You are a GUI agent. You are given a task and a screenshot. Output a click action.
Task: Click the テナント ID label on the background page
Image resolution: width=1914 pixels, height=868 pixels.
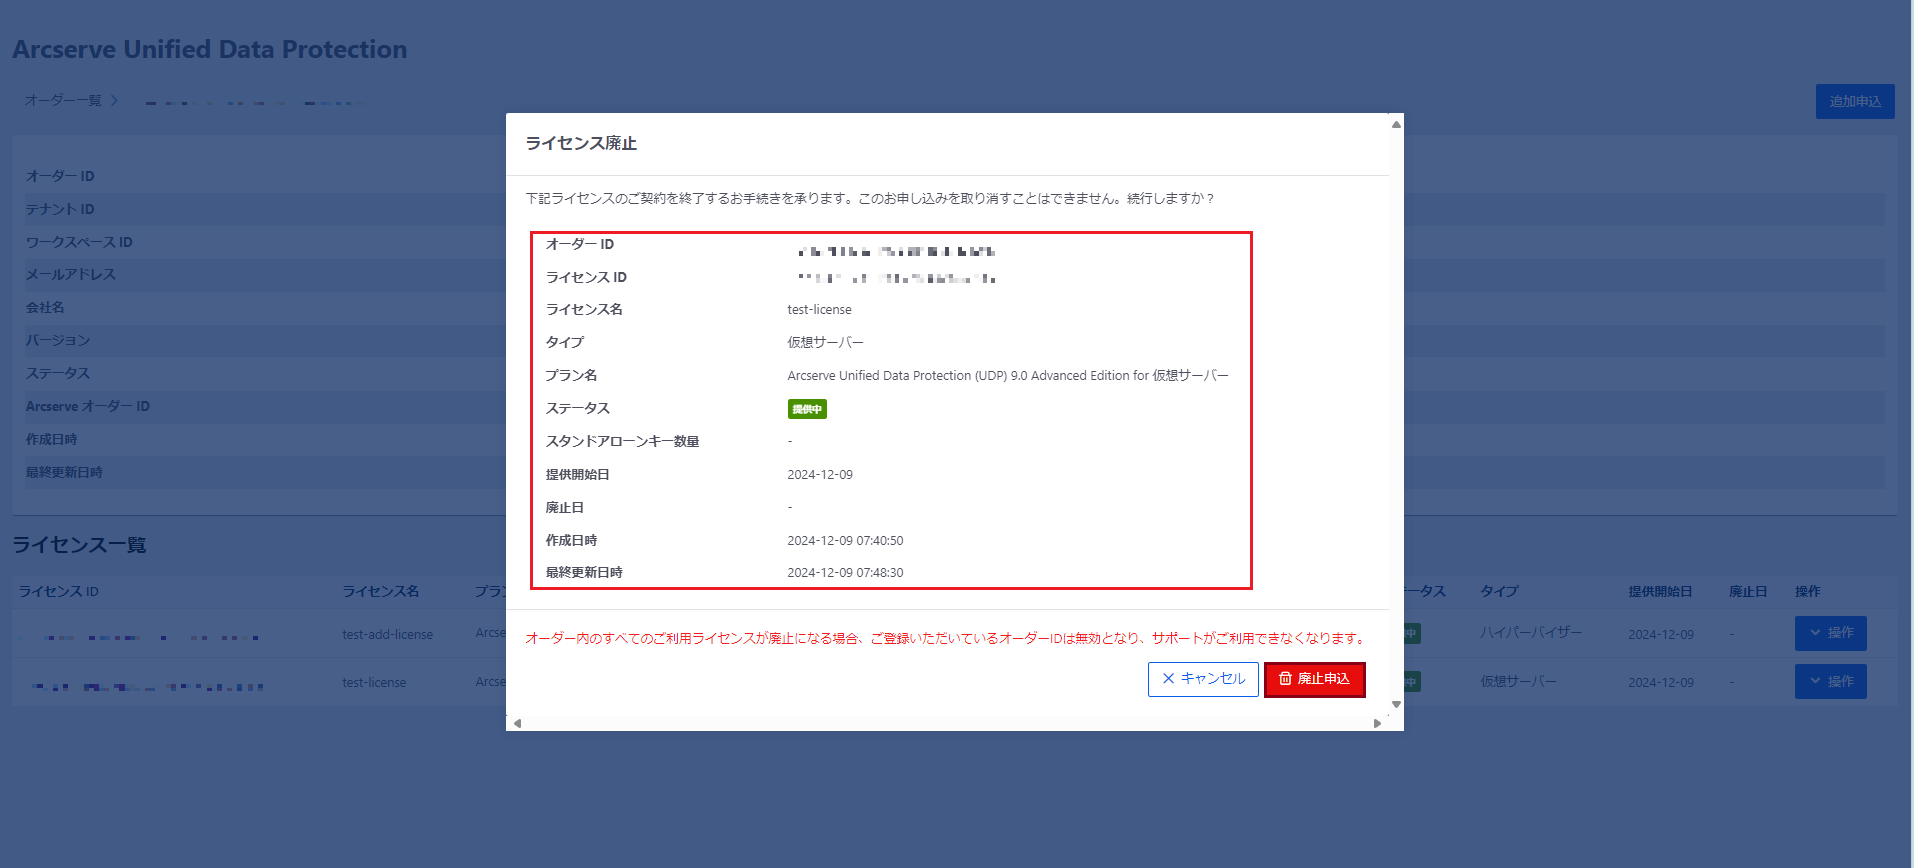click(60, 209)
